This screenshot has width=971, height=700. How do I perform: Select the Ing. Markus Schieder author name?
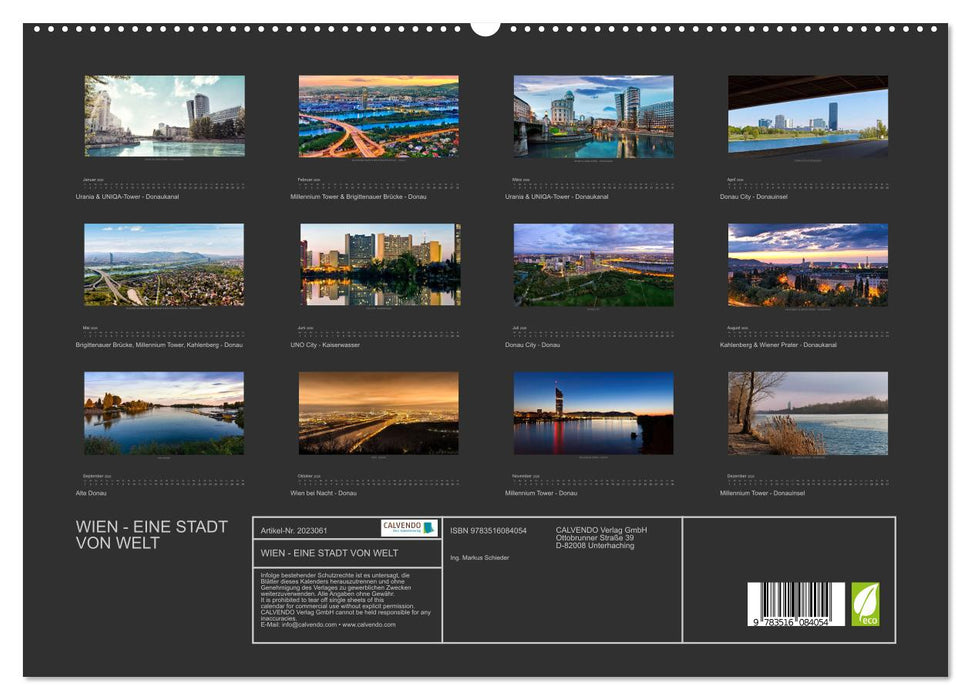[479, 557]
